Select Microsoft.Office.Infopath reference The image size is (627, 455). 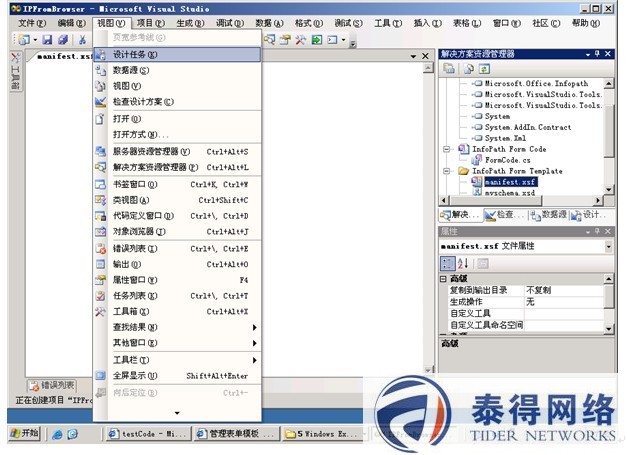pos(536,83)
